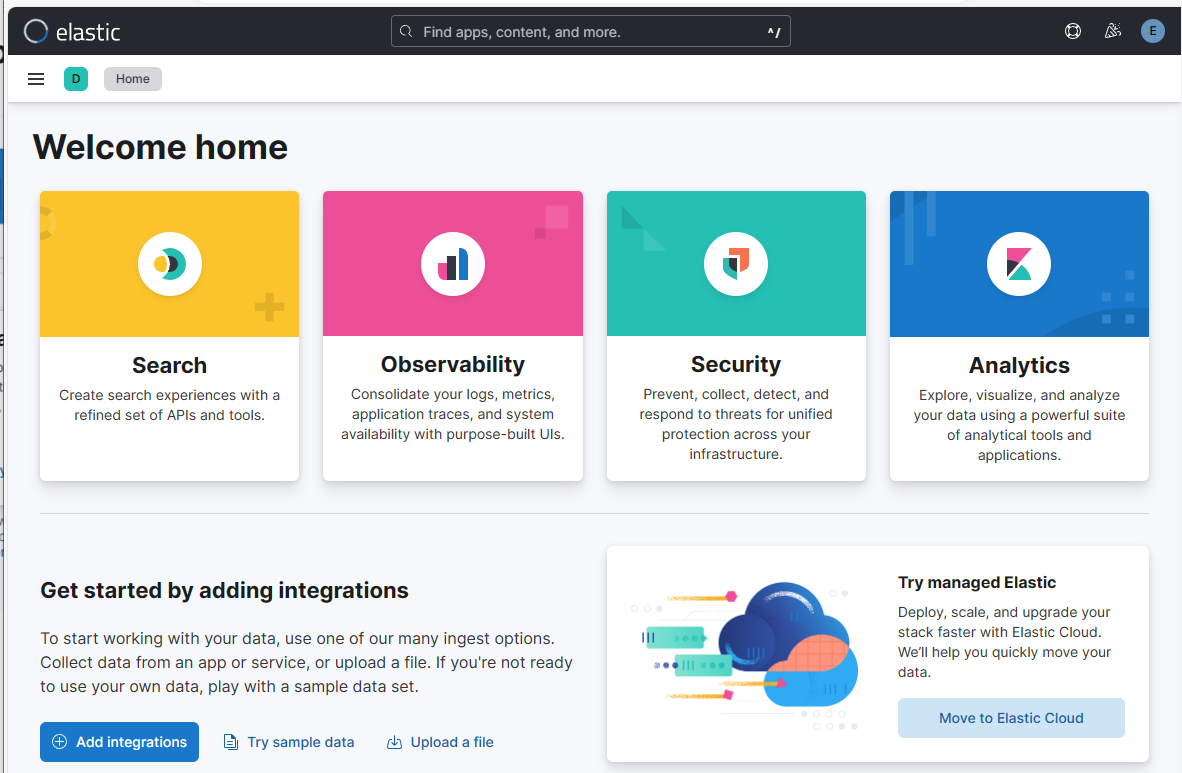1182x773 pixels.
Task: Click the Security shield logo icon
Action: coord(736,264)
